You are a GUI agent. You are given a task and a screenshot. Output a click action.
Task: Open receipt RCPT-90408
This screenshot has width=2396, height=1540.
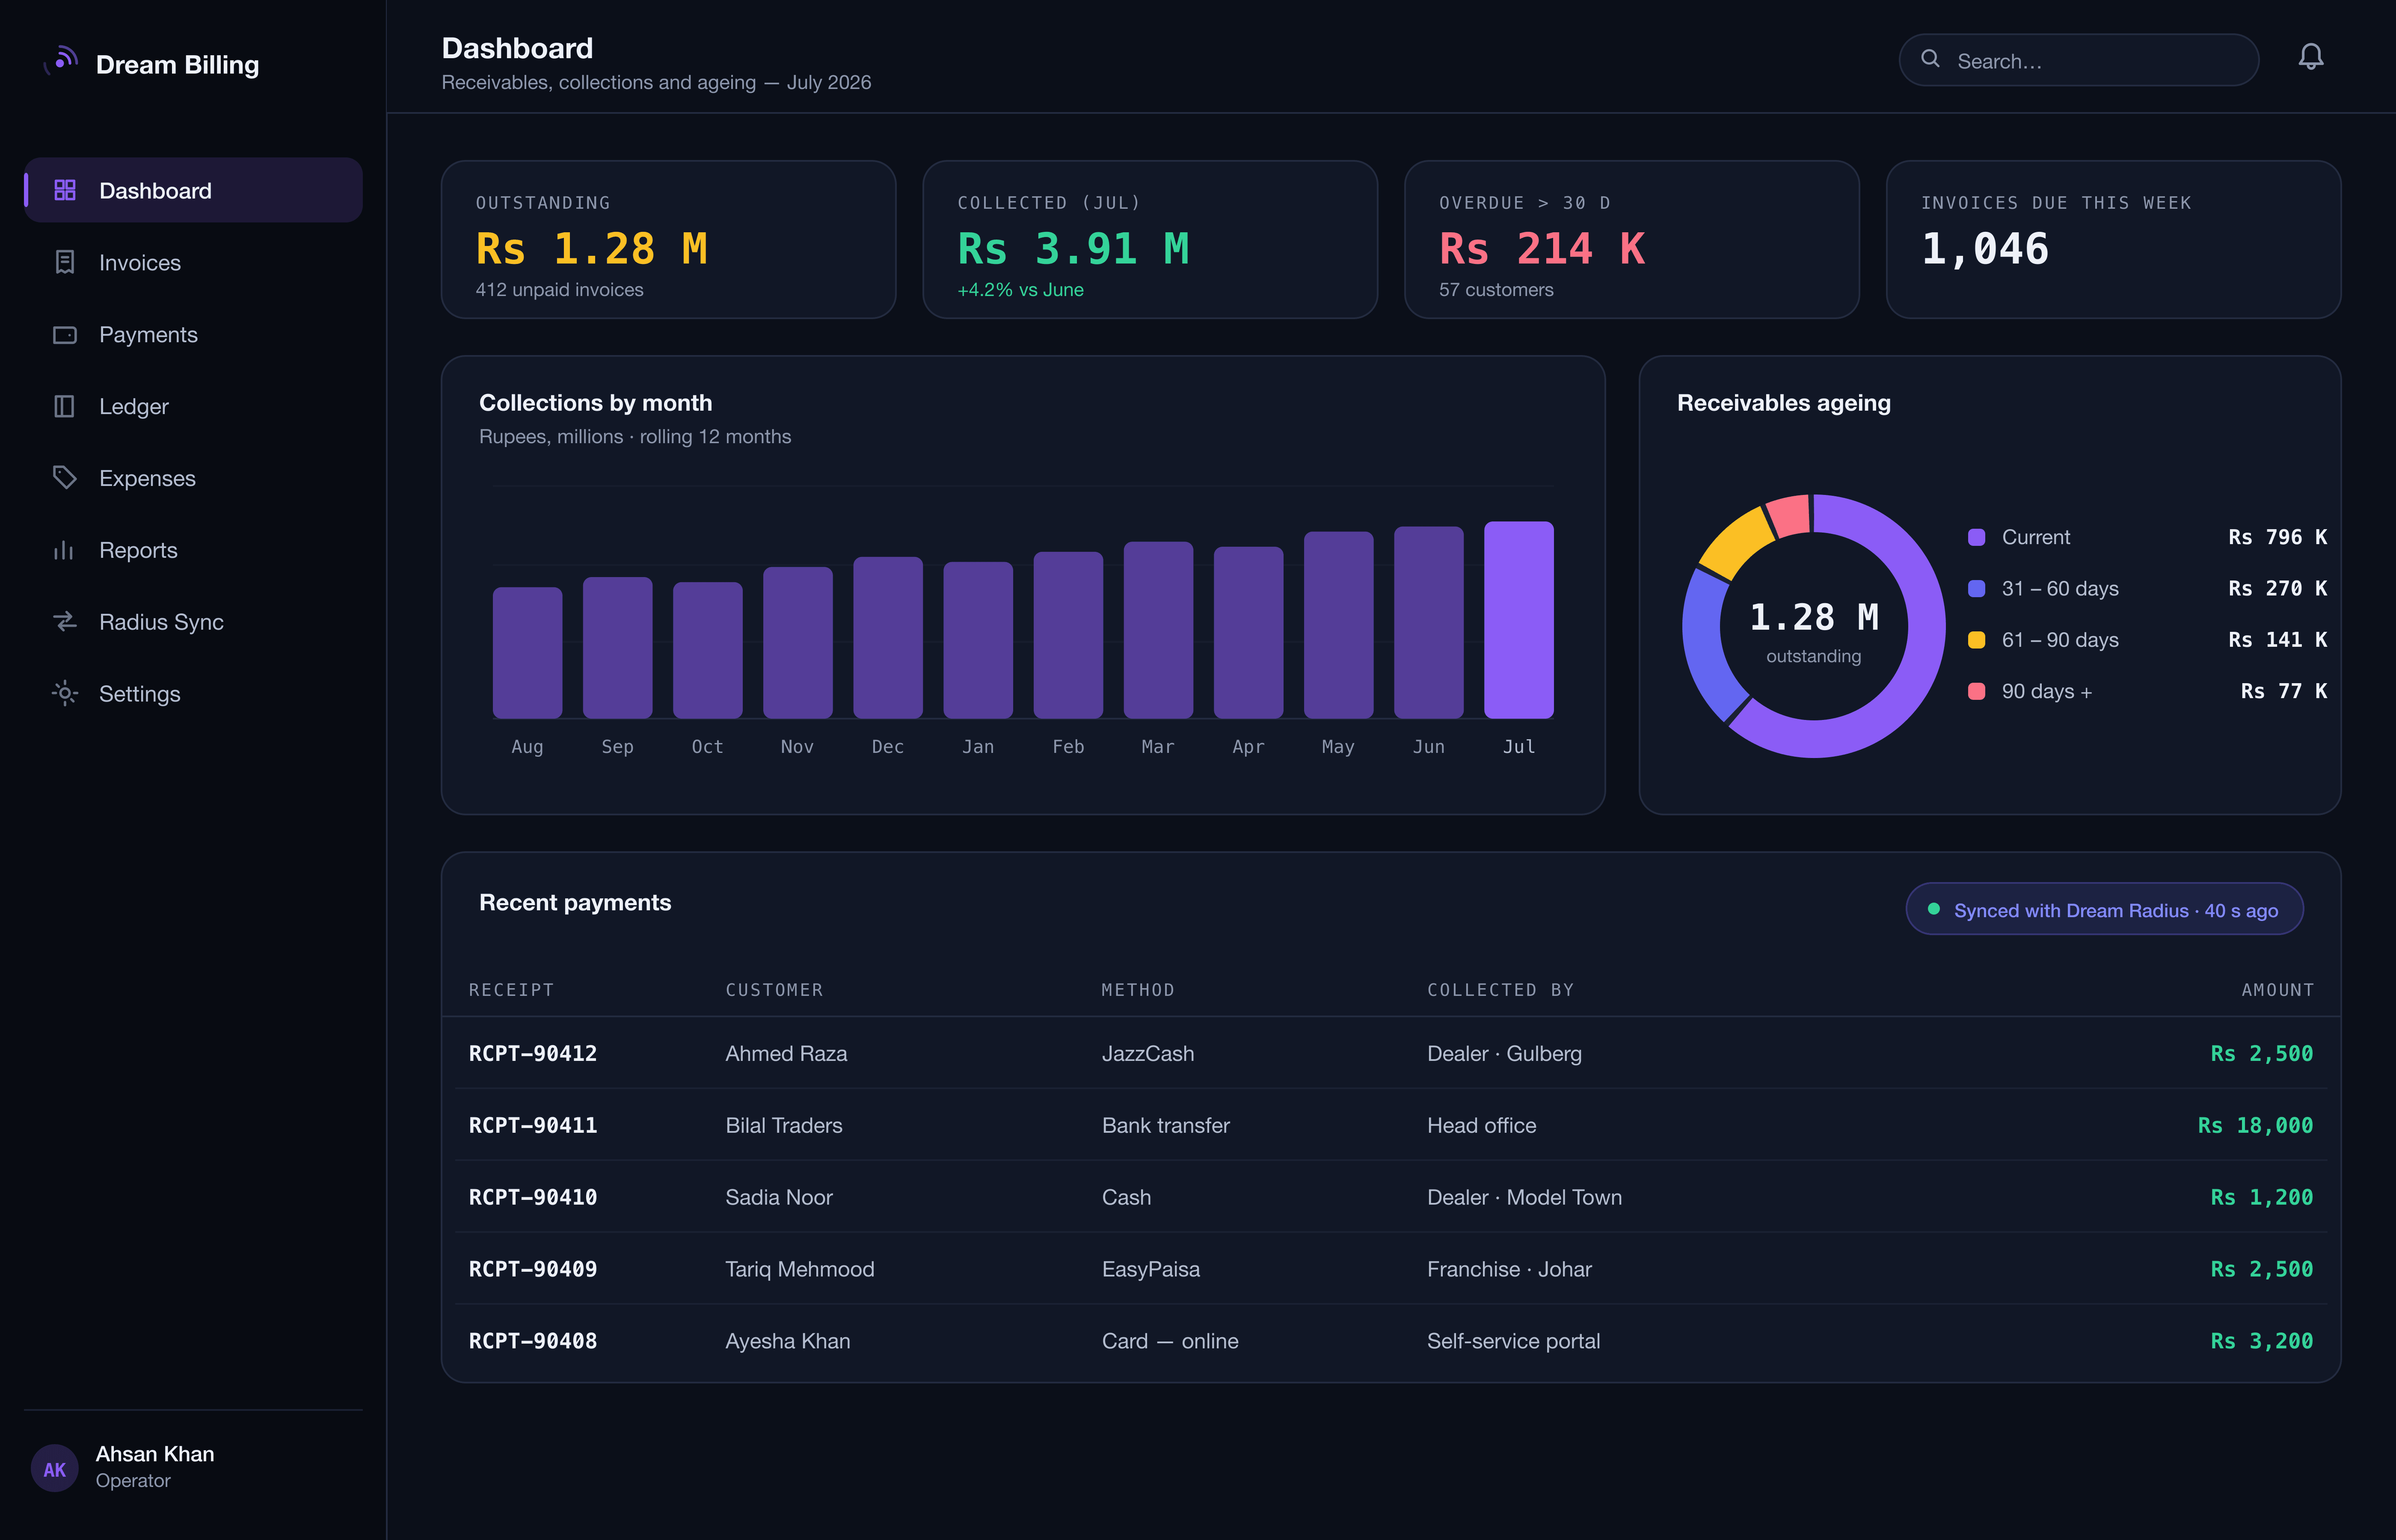coord(533,1341)
